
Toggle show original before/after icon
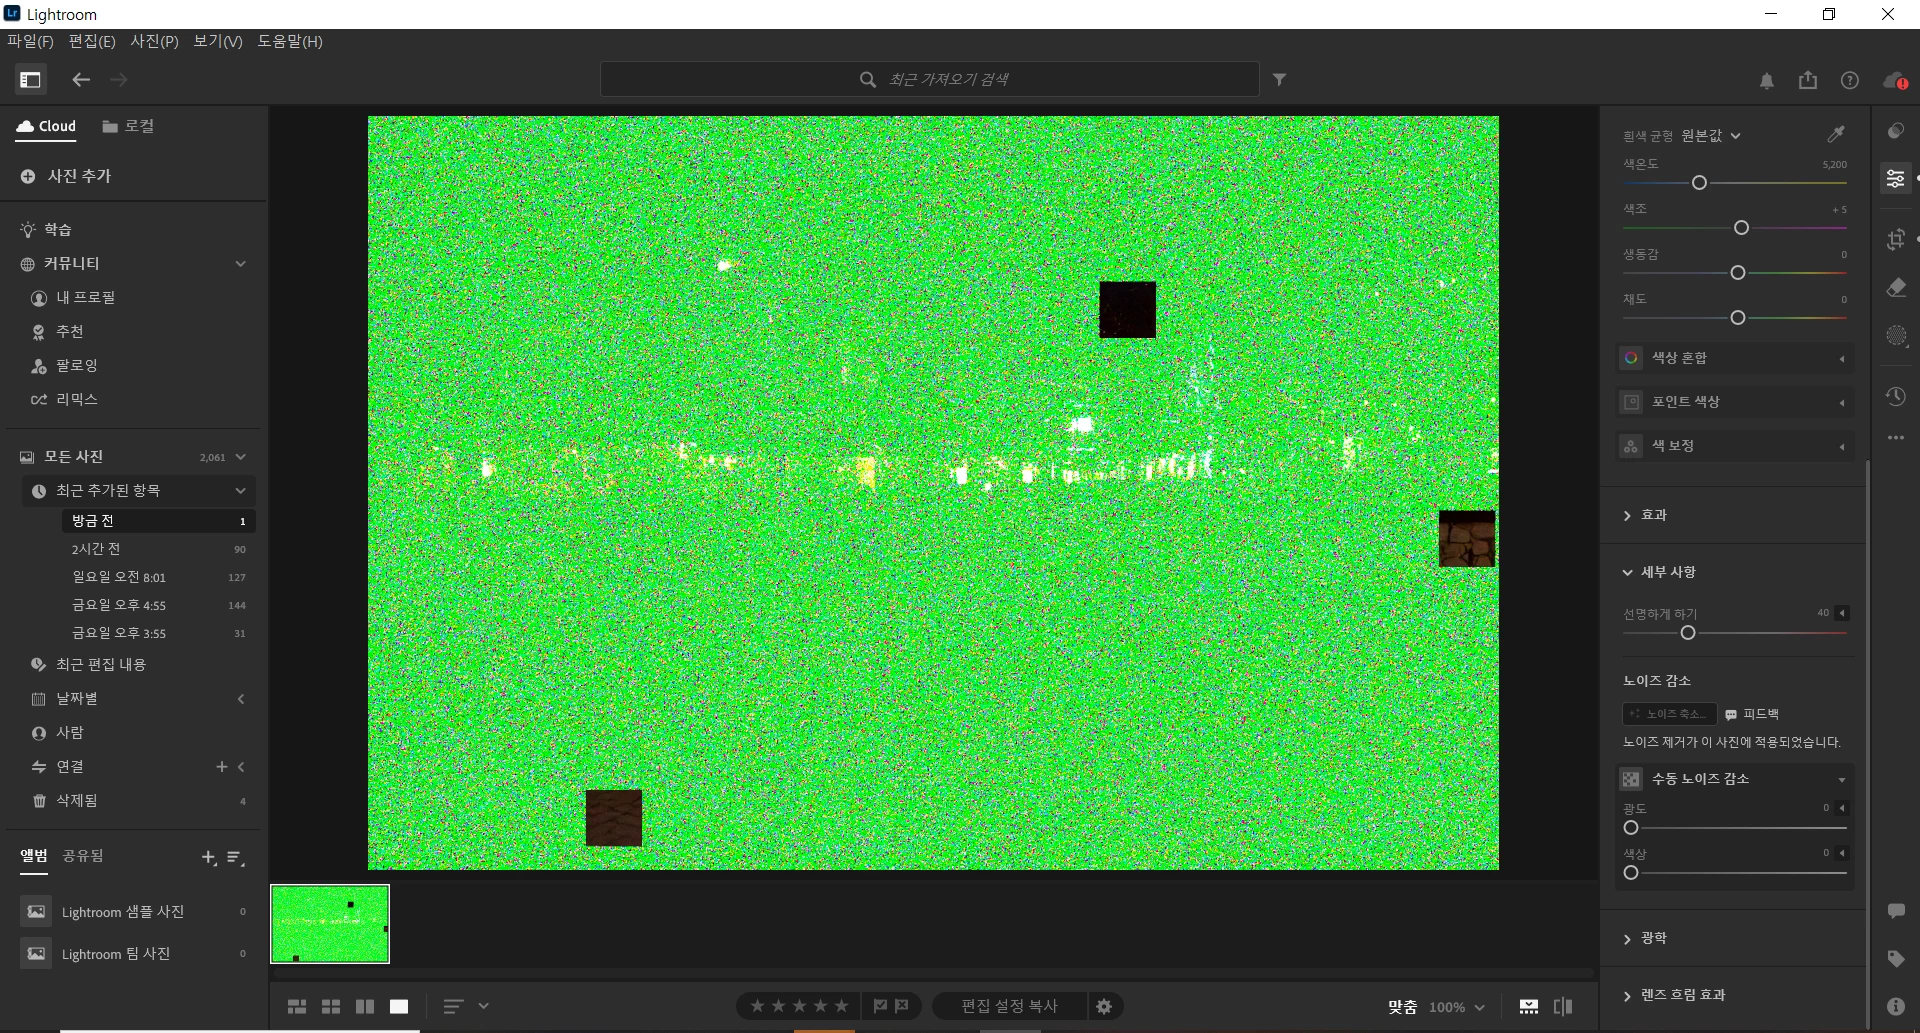click(x=1563, y=1007)
